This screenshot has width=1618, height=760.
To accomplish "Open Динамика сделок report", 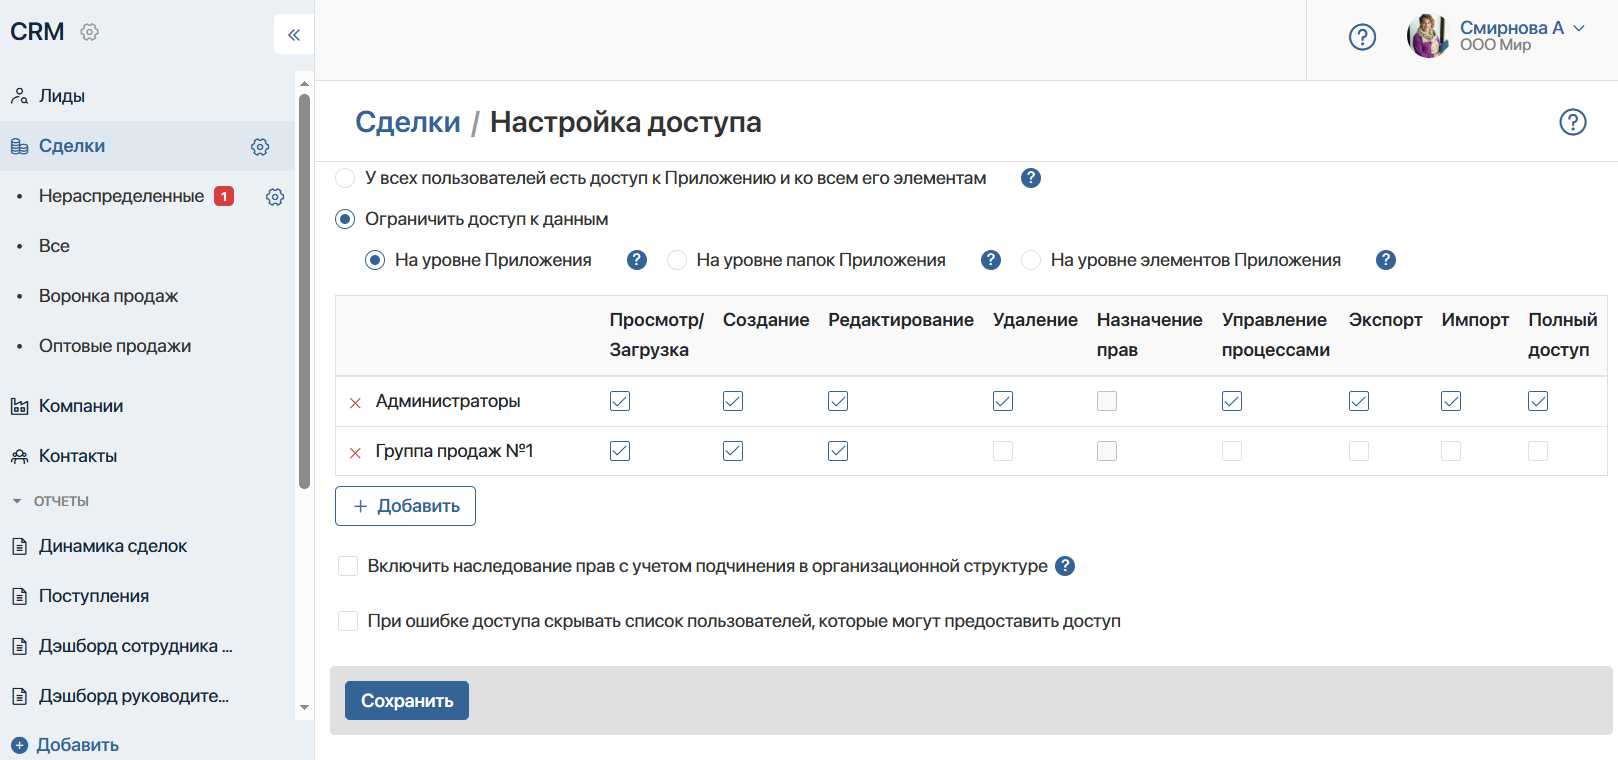I will 113,546.
